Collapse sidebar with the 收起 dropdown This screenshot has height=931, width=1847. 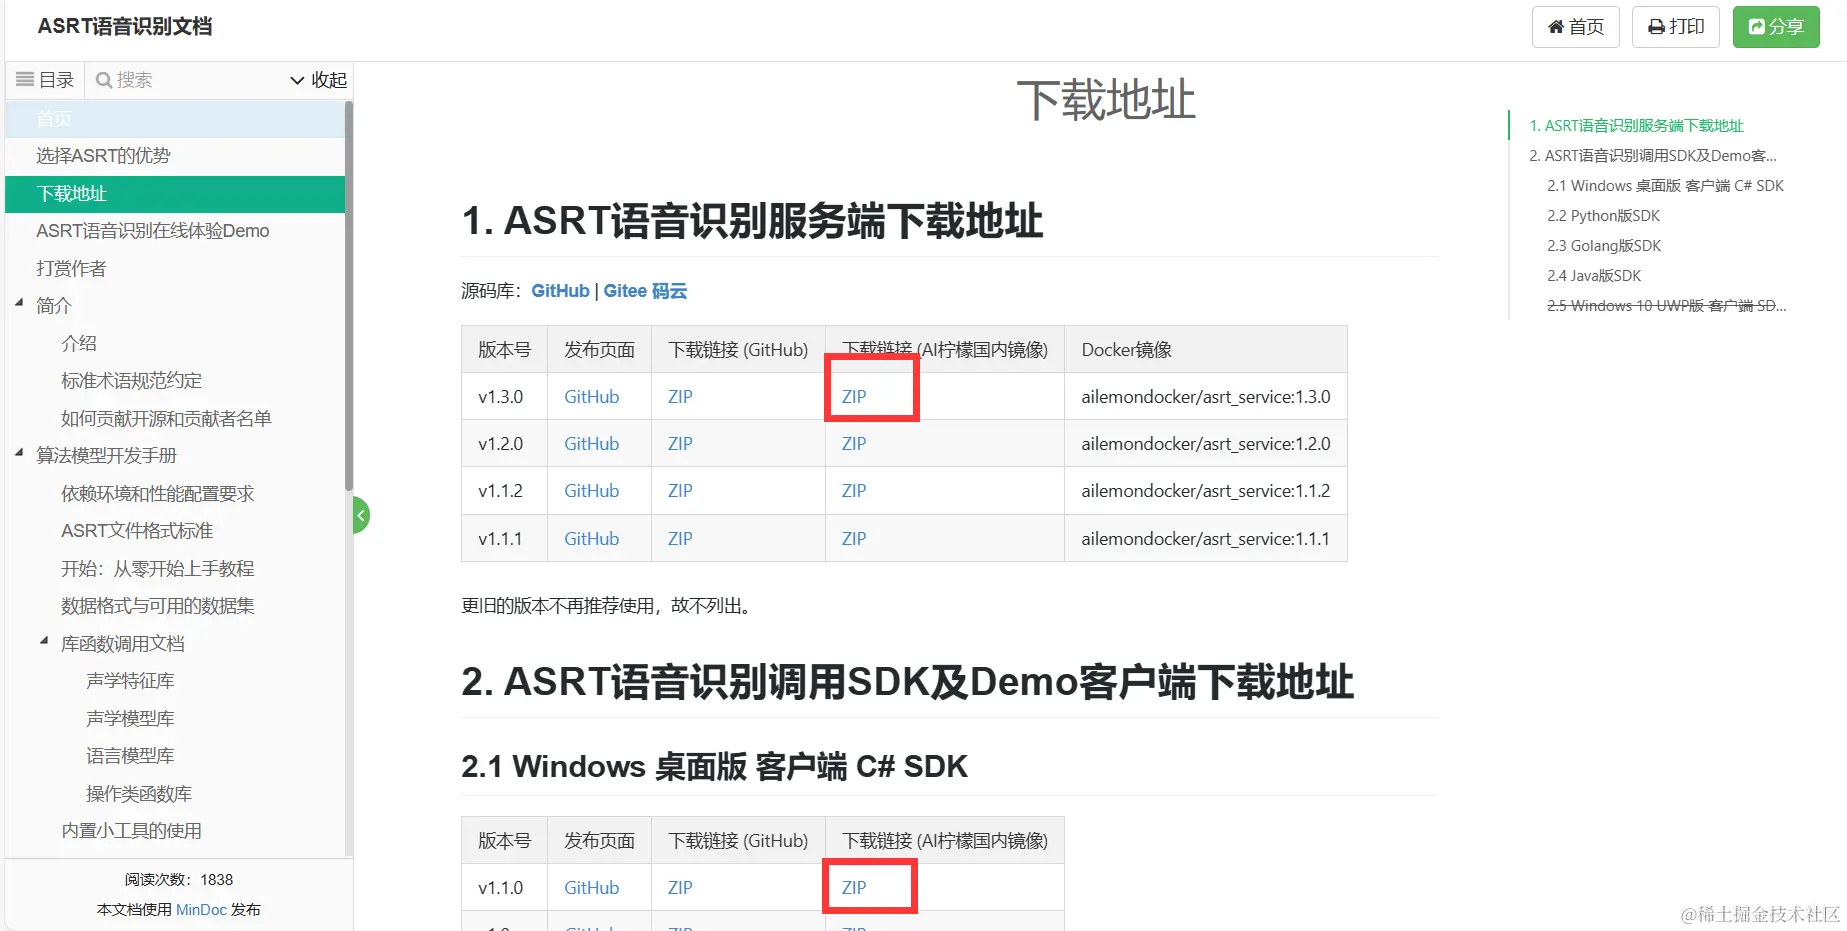318,80
